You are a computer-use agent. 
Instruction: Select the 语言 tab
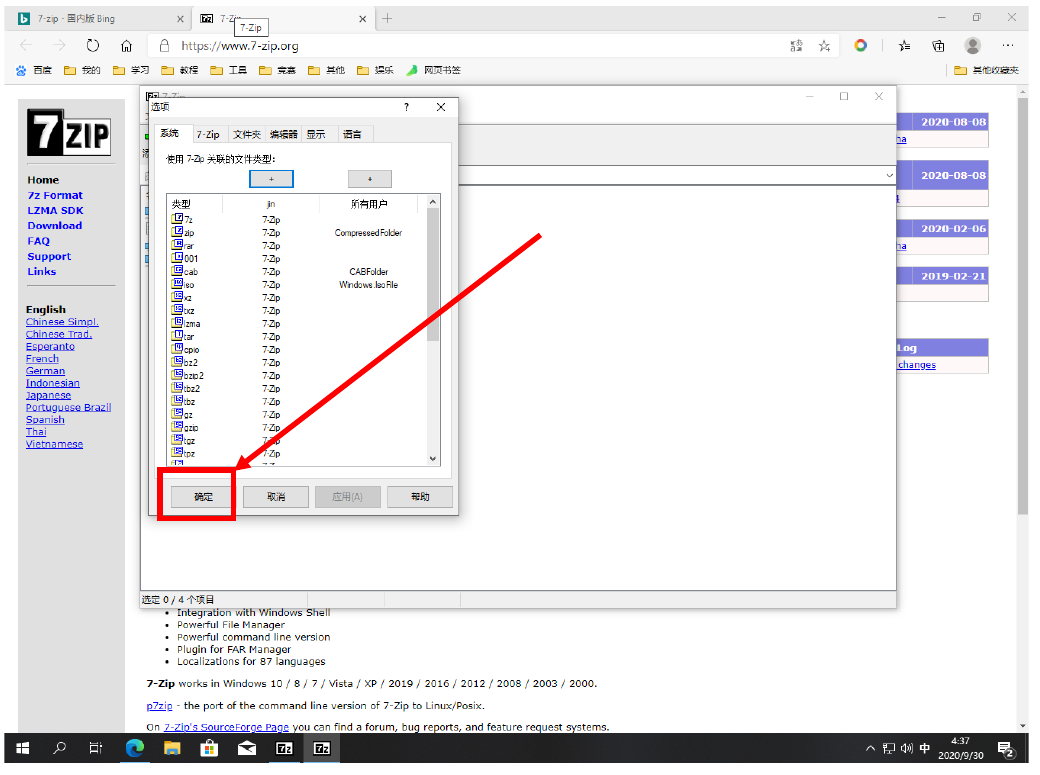click(x=352, y=134)
